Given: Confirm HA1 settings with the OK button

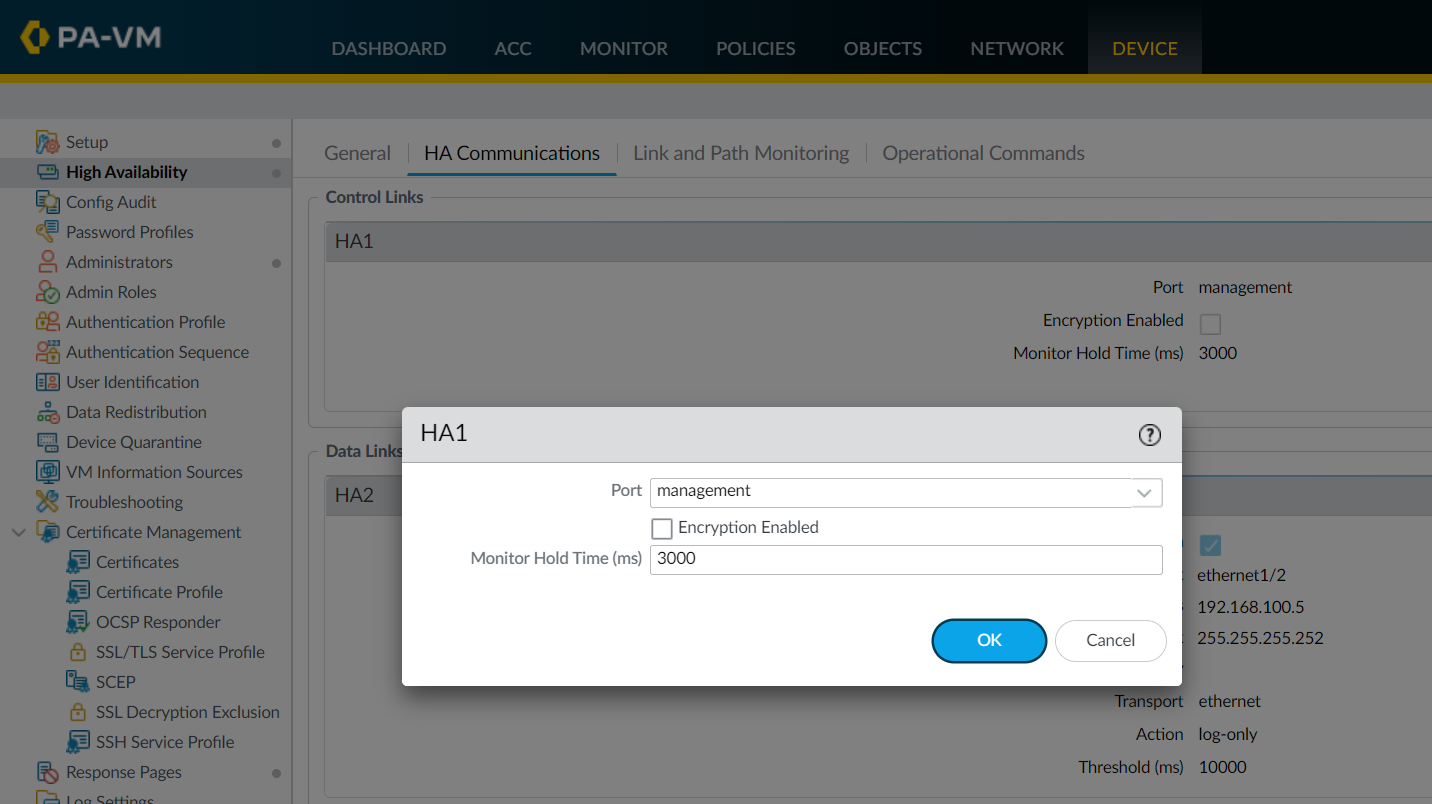Looking at the screenshot, I should [989, 641].
